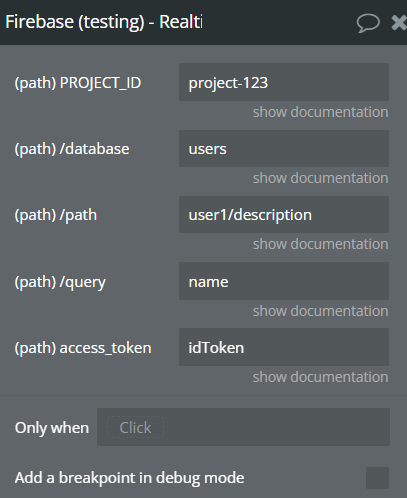Screen dimensions: 407x498
Task: Click the access_token field containing idToken
Action: tap(284, 347)
